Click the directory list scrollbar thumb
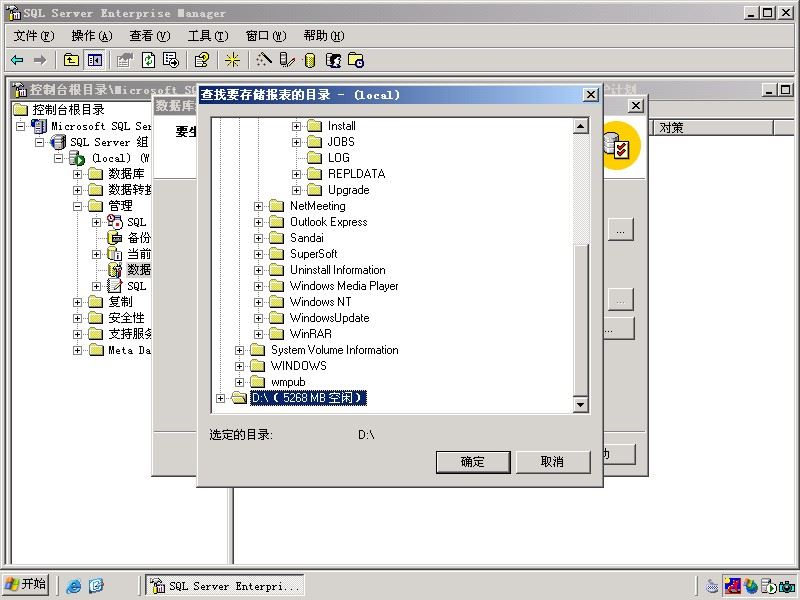Image resolution: width=800 pixels, height=600 pixels. [x=581, y=319]
